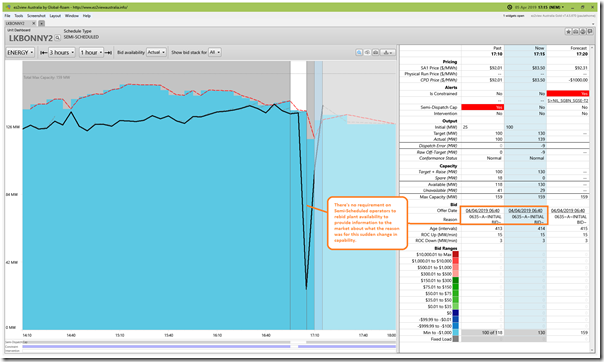
Task: Click the $0 navy blue swatch
Action: click(455, 313)
